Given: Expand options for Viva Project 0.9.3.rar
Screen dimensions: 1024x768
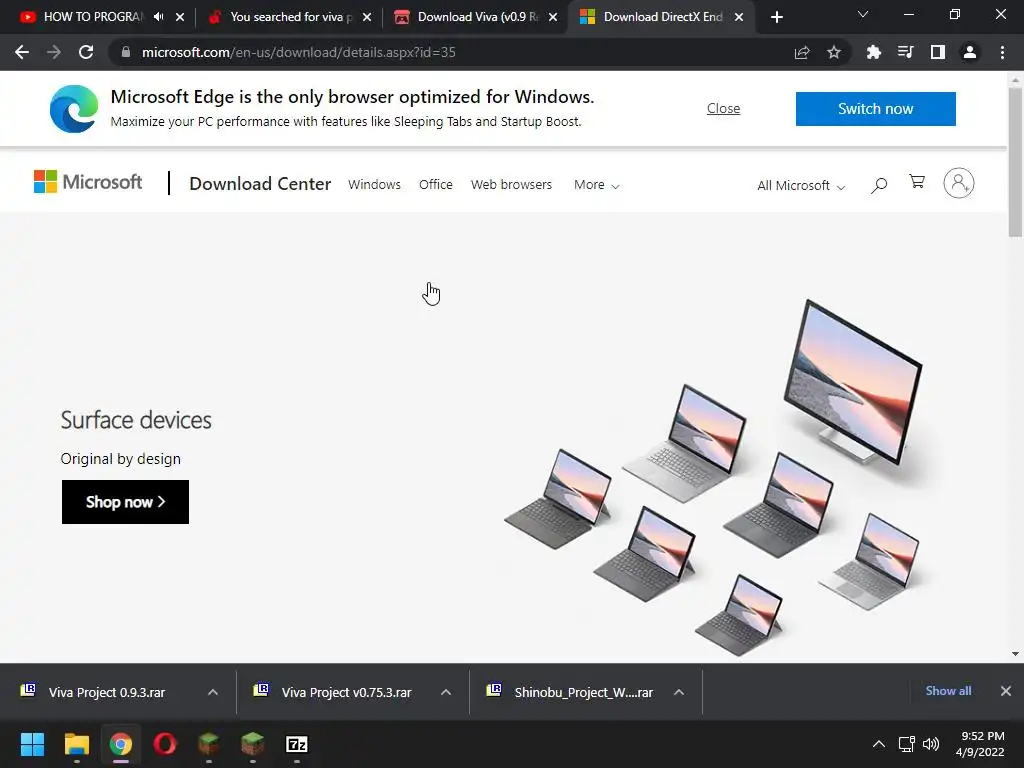Looking at the screenshot, I should click(213, 692).
